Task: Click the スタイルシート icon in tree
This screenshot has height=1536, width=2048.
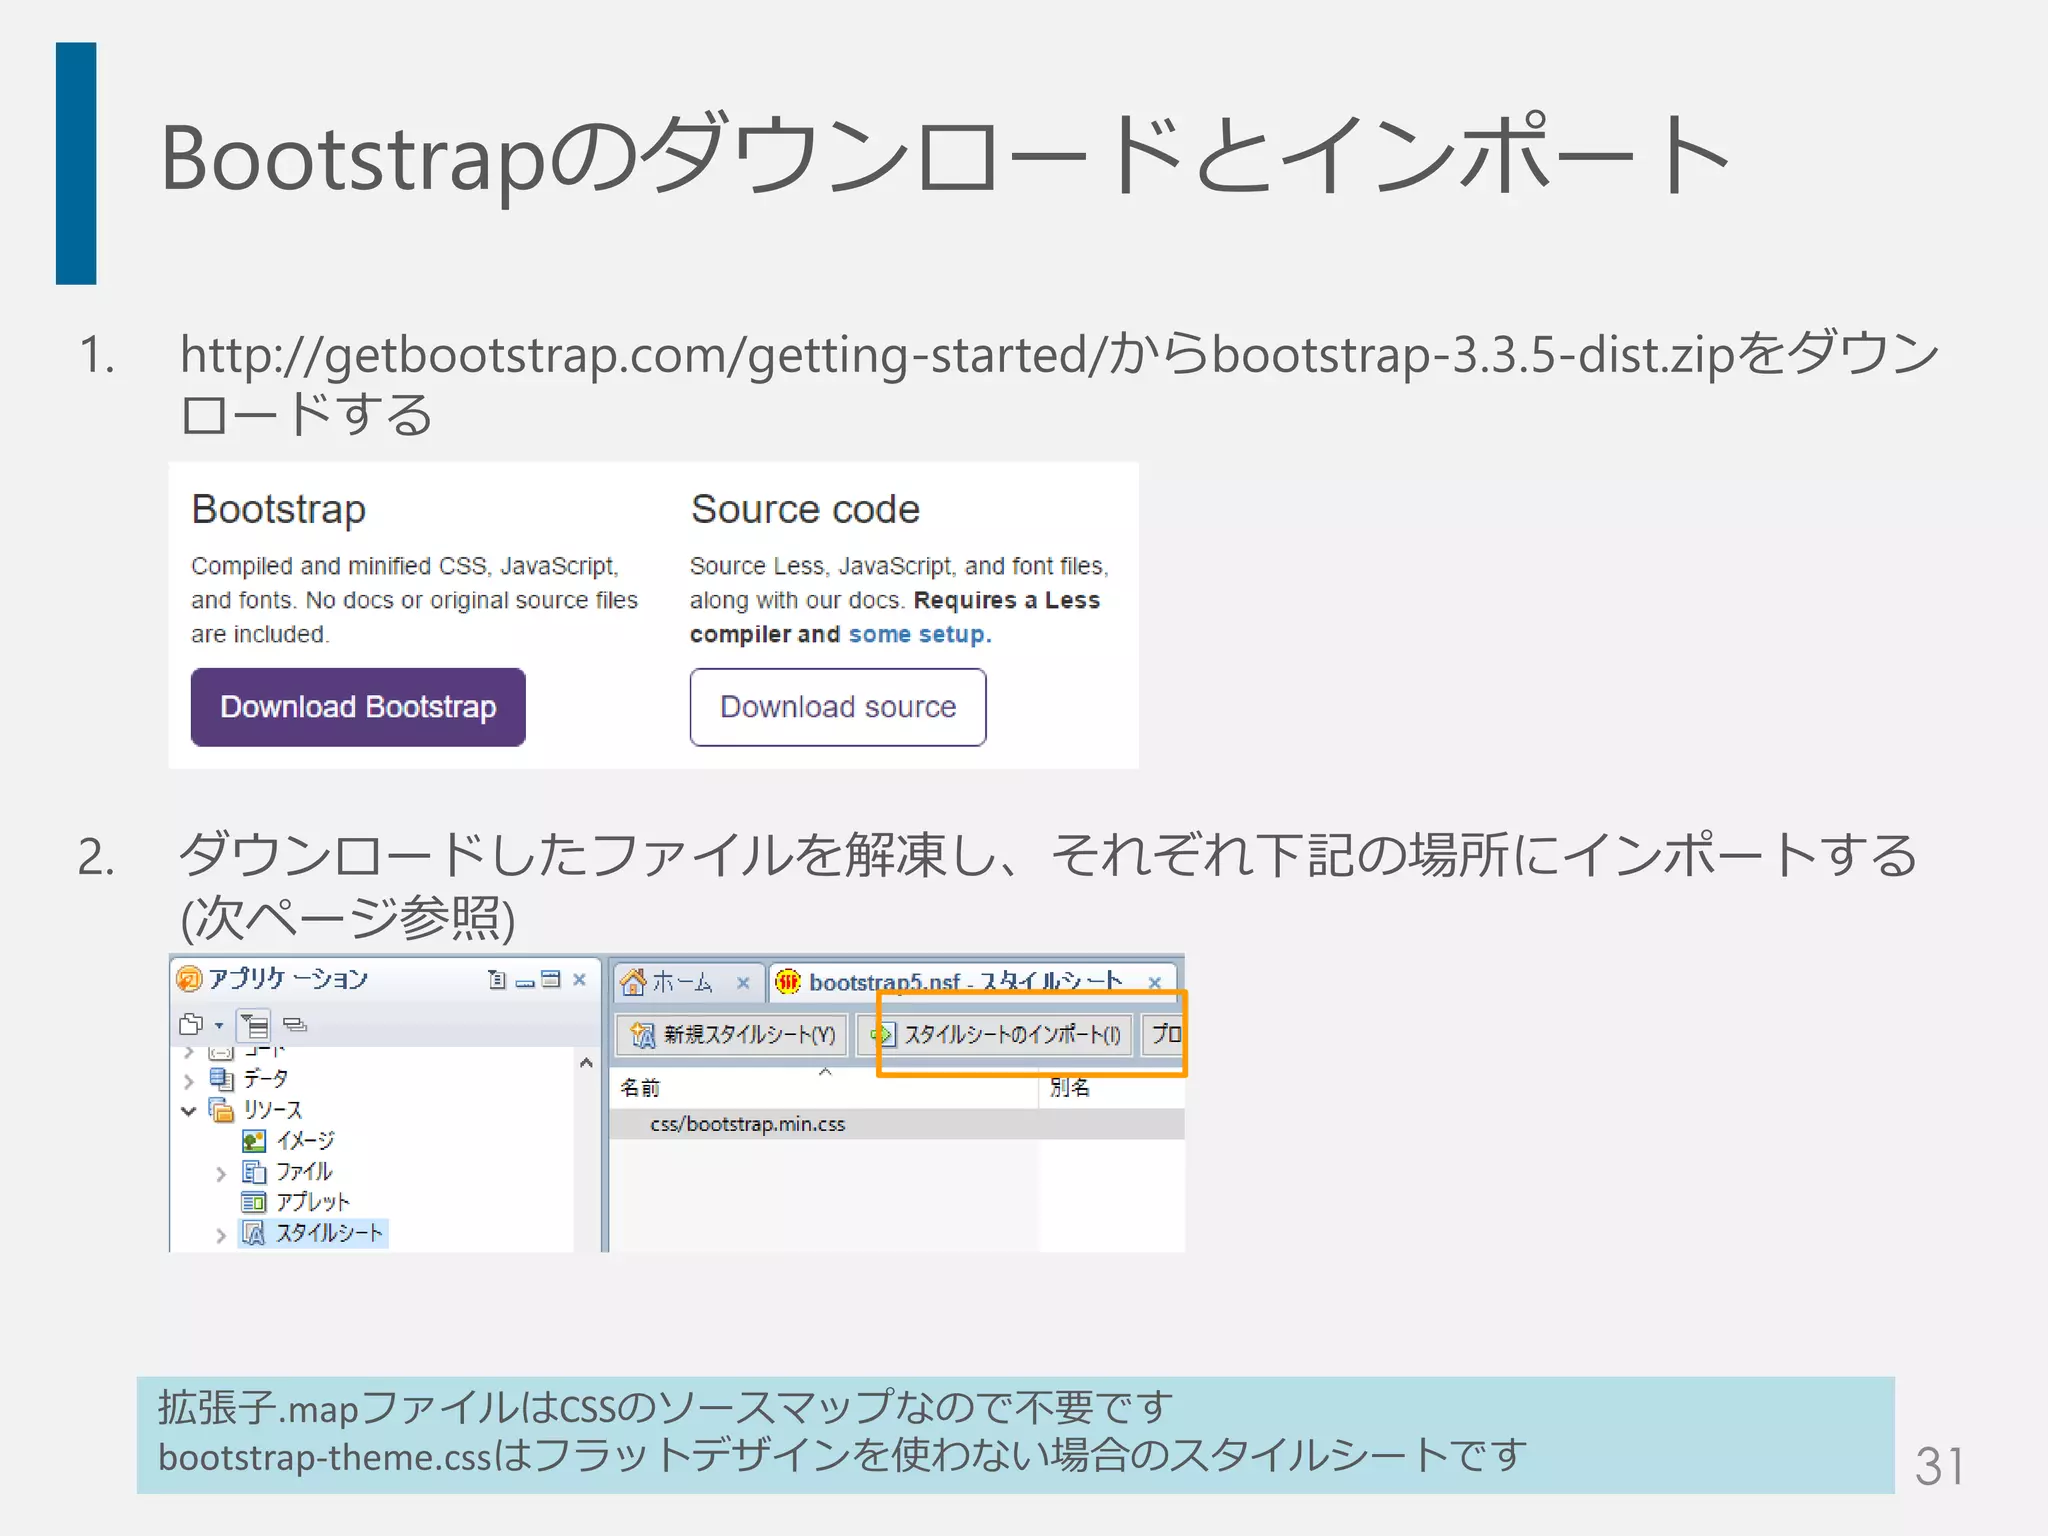Action: click(254, 1233)
